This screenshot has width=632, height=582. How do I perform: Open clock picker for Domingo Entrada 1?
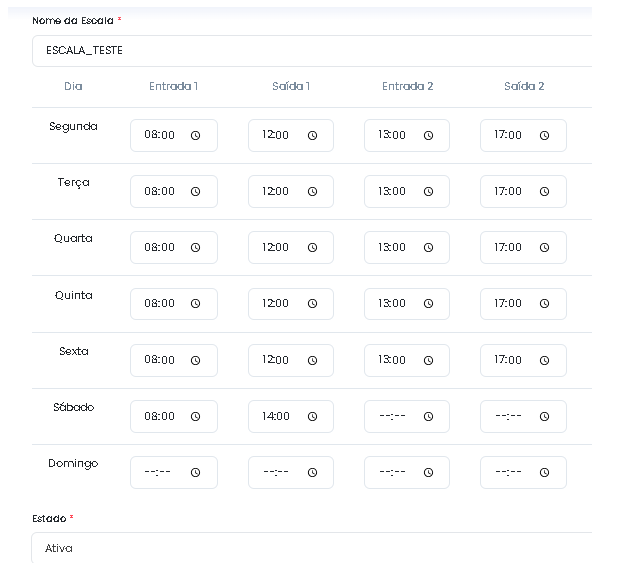click(x=195, y=472)
